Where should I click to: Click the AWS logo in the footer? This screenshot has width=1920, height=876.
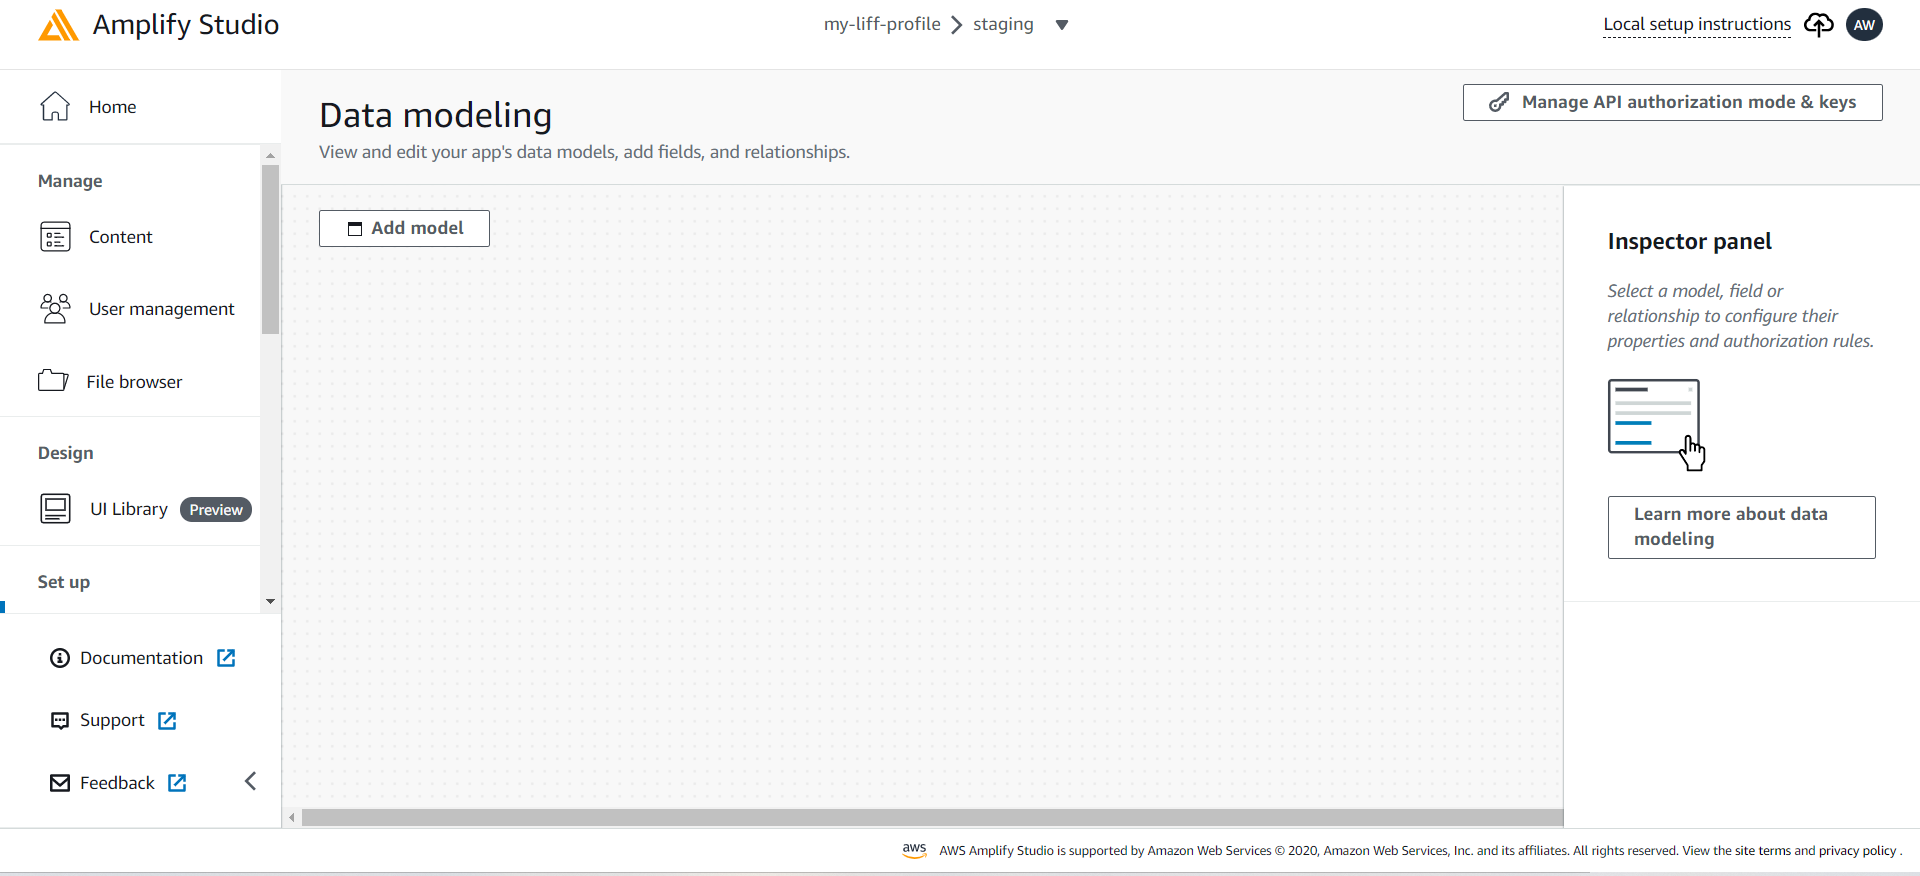pos(914,850)
